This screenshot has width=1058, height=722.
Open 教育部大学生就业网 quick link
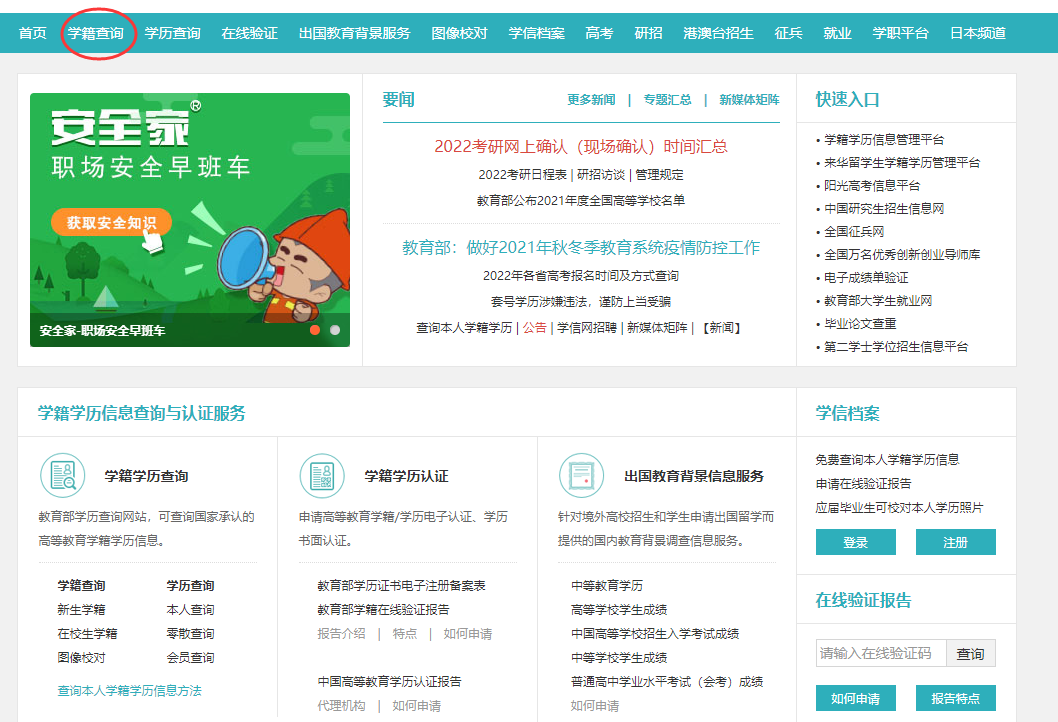tap(878, 300)
